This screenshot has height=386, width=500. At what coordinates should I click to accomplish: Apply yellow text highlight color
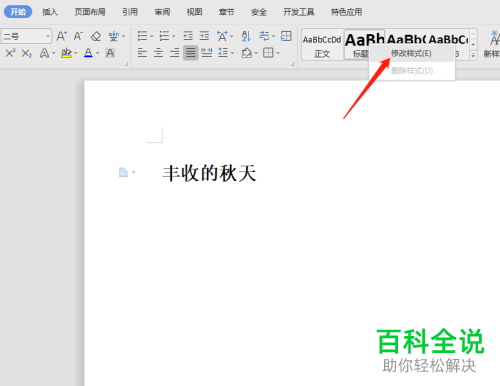click(x=67, y=53)
